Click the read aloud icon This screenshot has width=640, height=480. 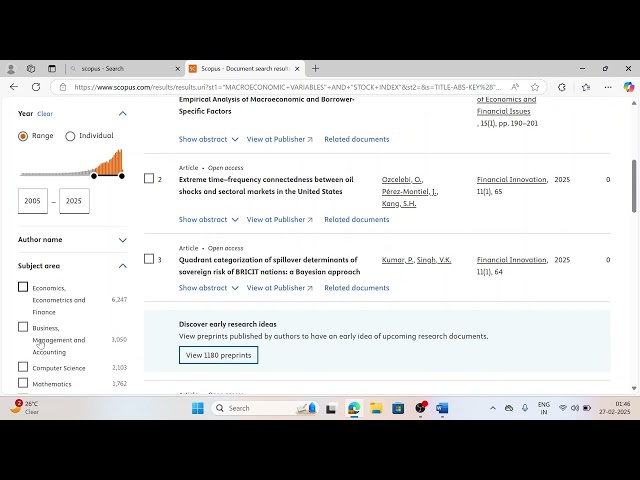point(515,87)
